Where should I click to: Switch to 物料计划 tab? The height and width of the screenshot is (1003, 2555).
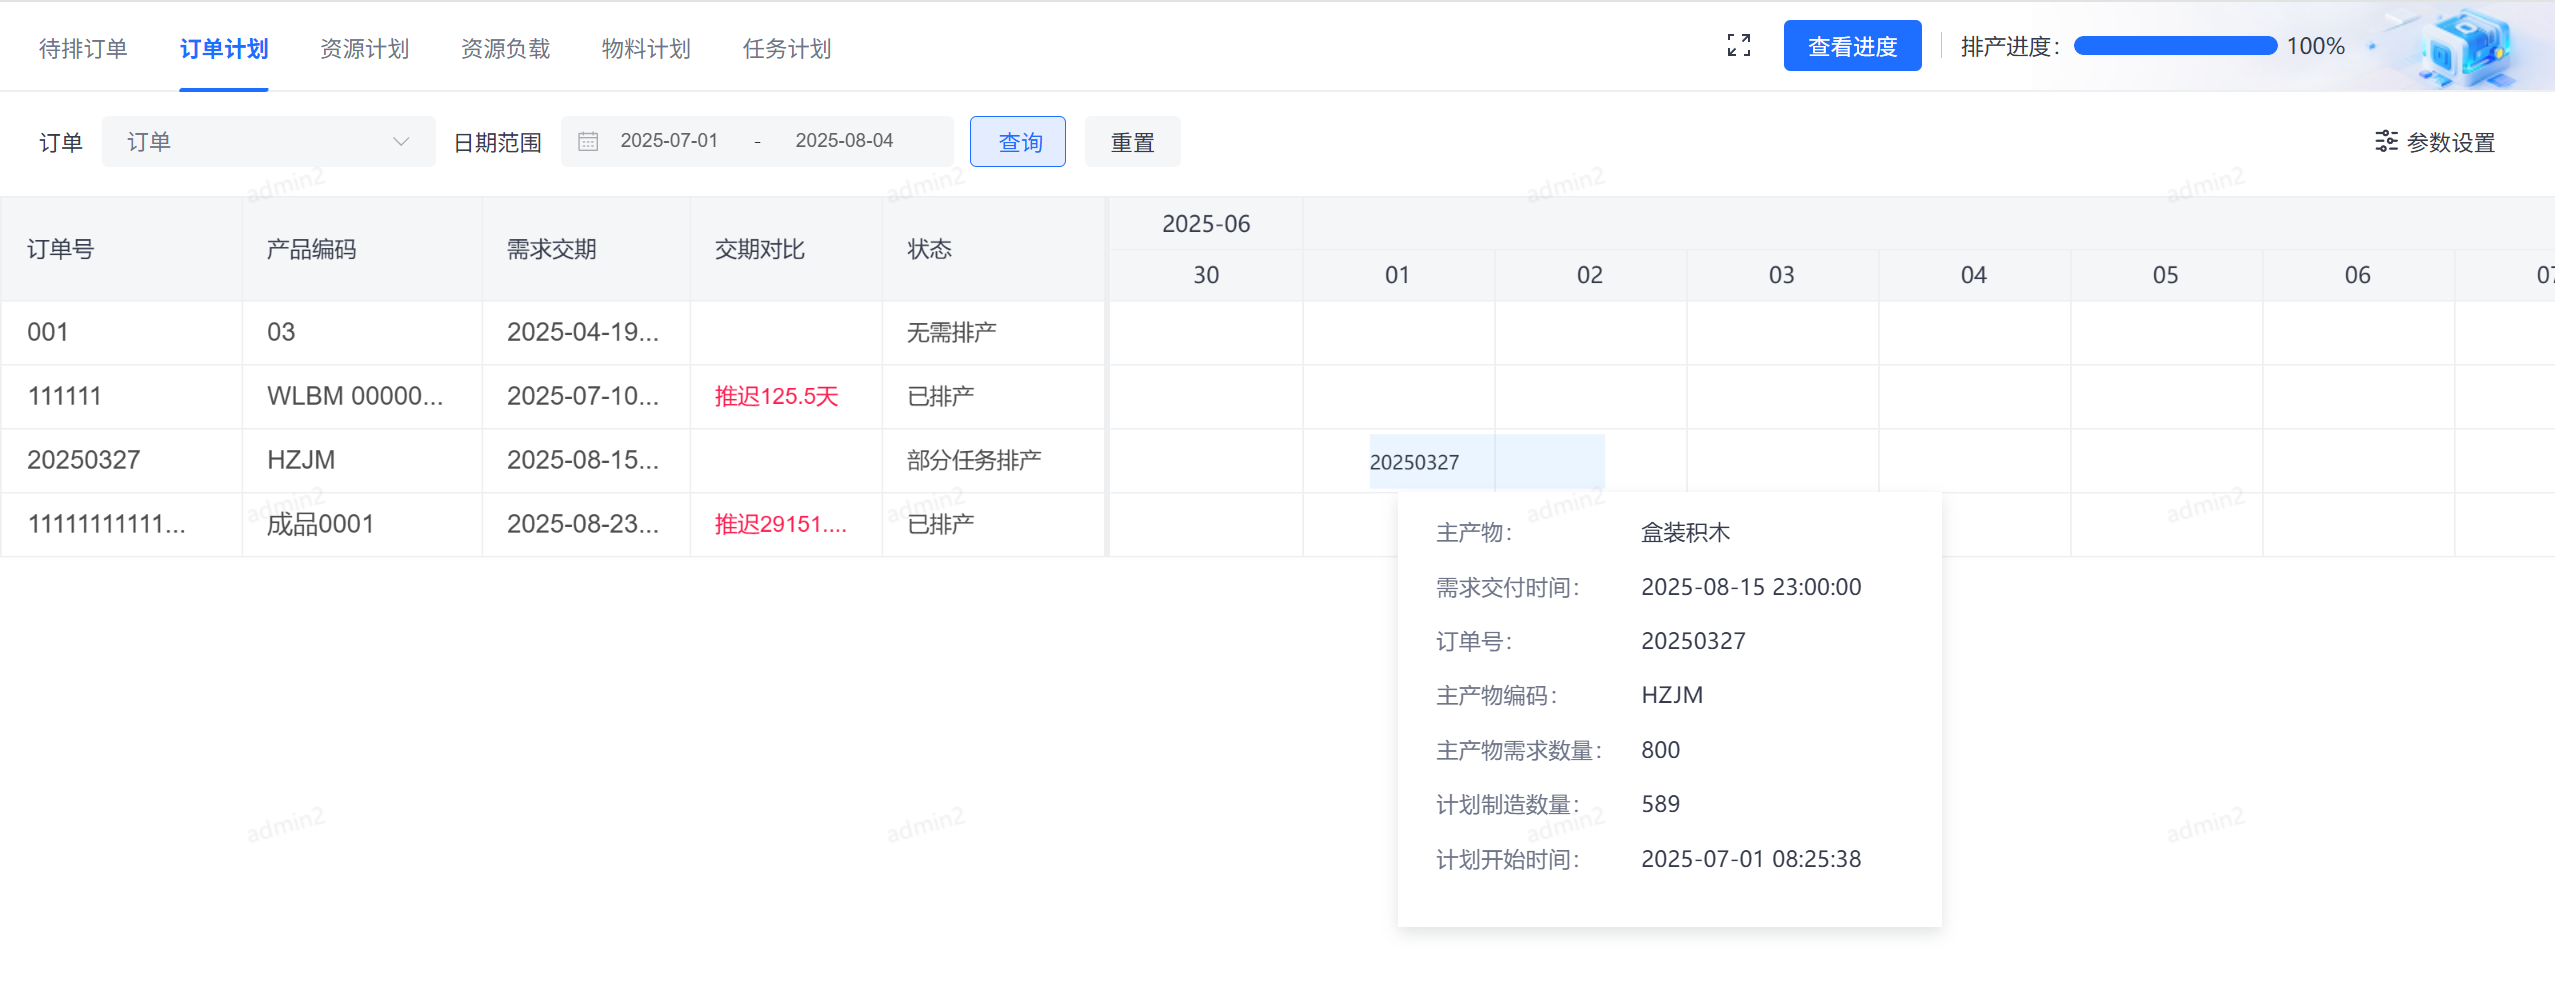646,48
